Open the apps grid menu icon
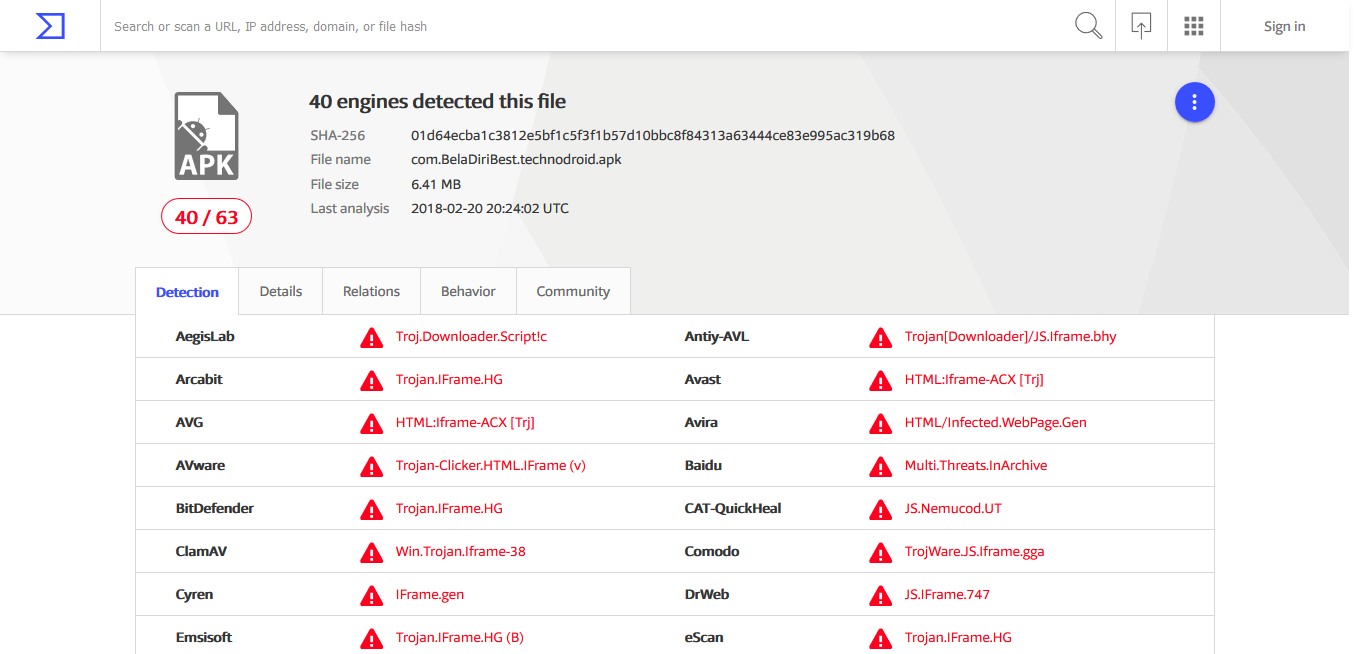This screenshot has height=654, width=1366. [x=1193, y=26]
